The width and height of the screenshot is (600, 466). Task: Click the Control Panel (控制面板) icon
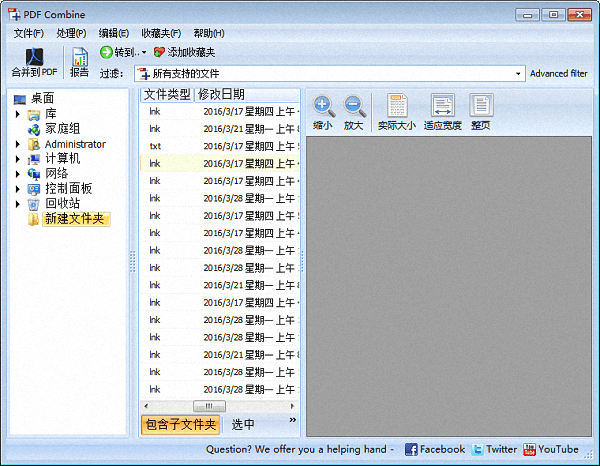click(34, 189)
